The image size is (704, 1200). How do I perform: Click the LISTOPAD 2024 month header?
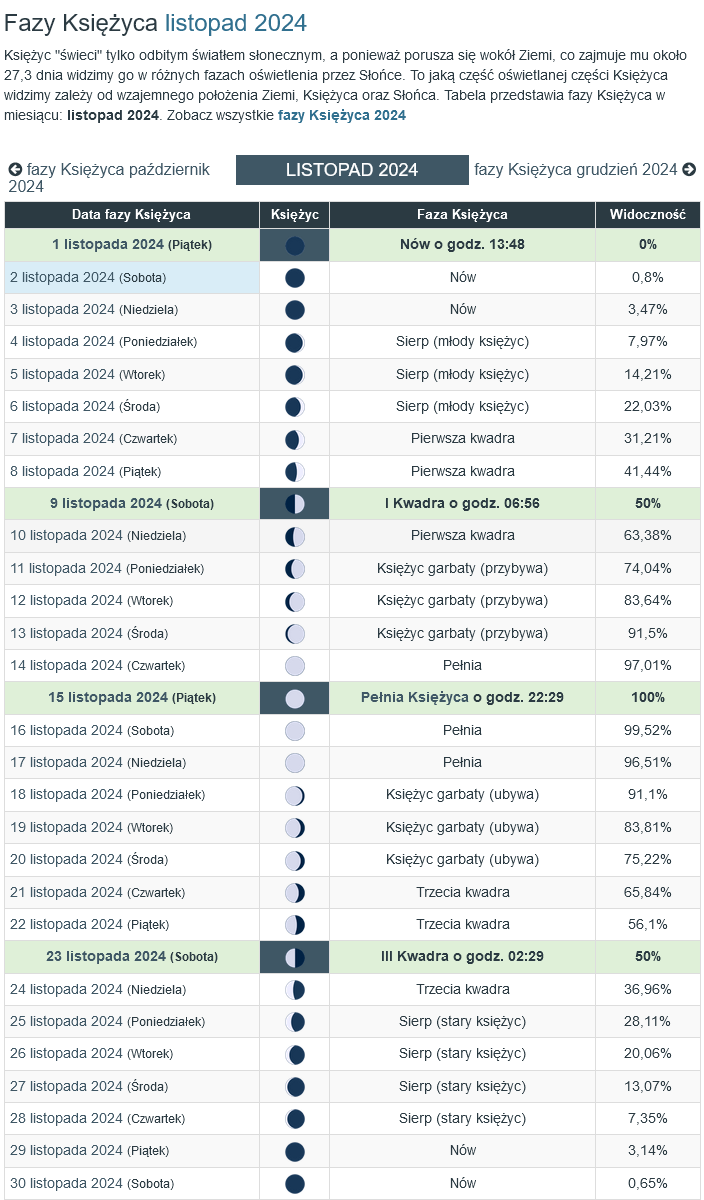pos(352,170)
